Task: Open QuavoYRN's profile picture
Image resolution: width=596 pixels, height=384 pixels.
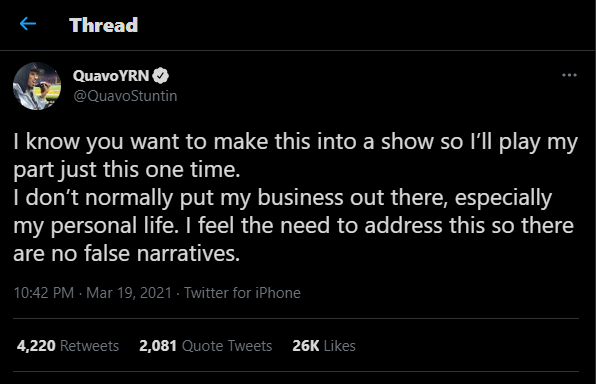Action: 37,86
